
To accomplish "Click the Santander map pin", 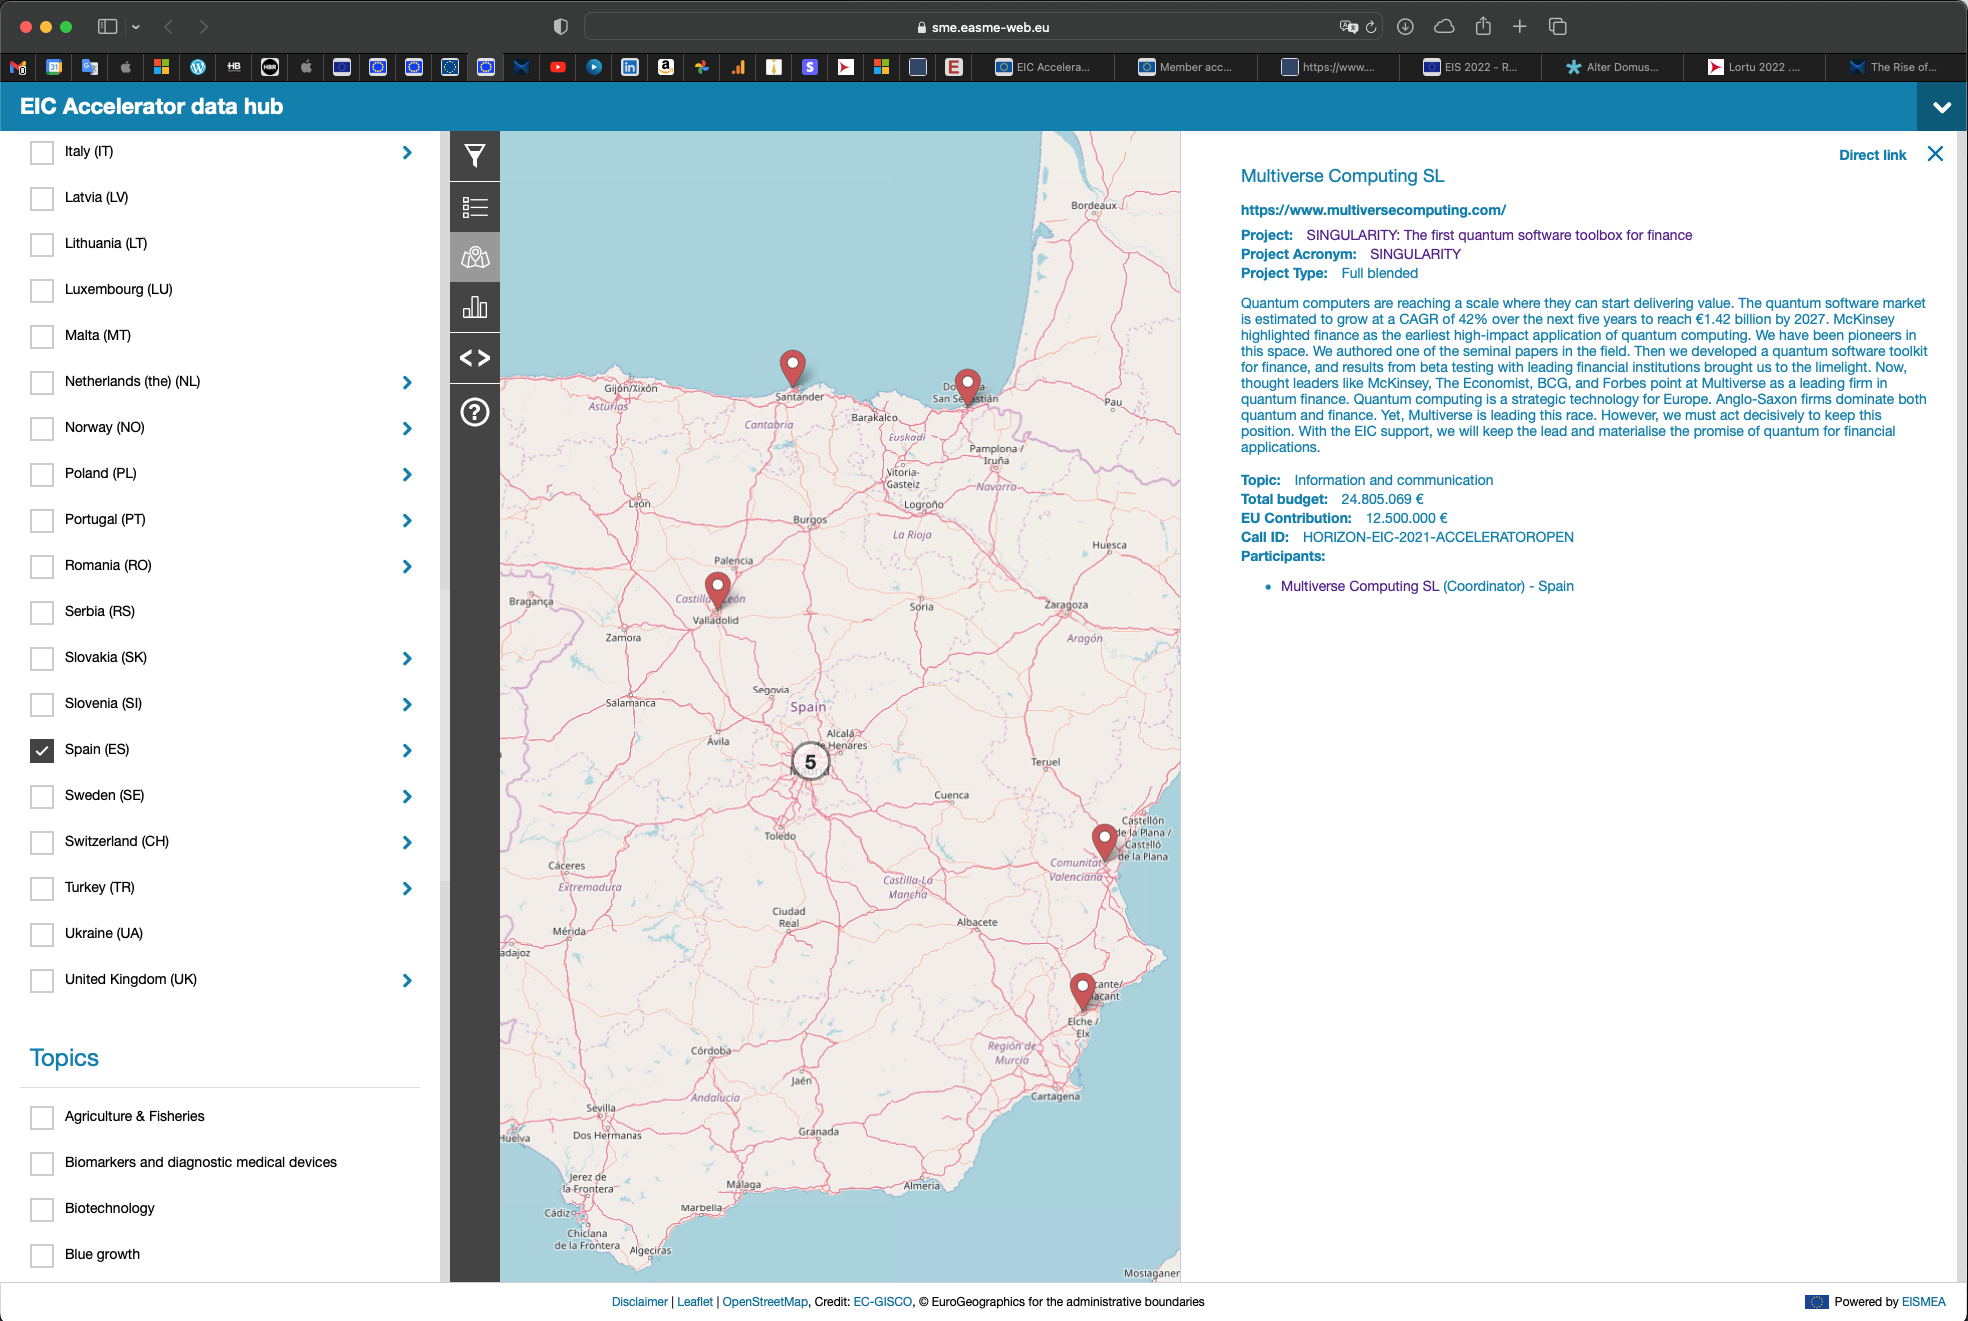I will point(792,367).
